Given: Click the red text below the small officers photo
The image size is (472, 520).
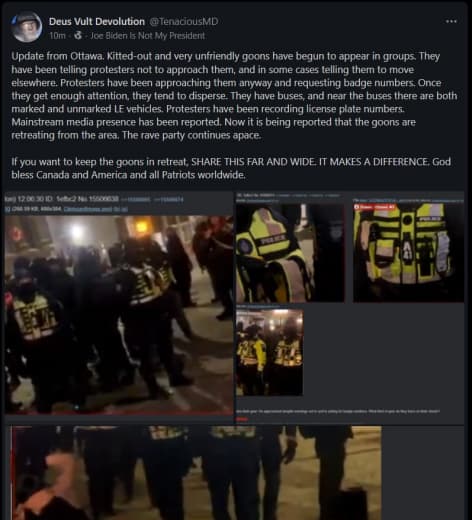Looking at the screenshot, I should tap(242, 419).
